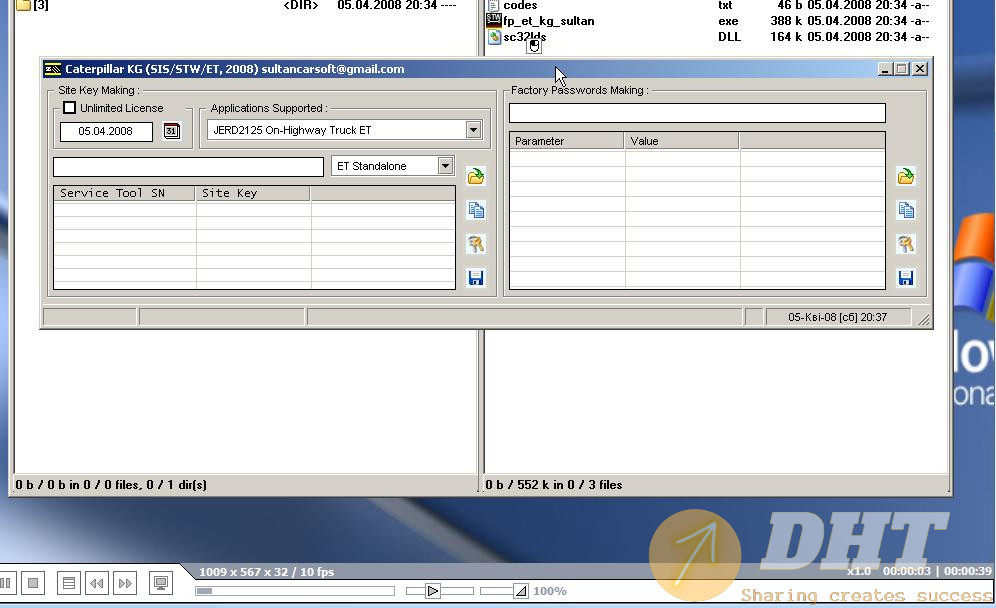
Task: Select the sc32lds DLL file icon
Action: [x=494, y=37]
